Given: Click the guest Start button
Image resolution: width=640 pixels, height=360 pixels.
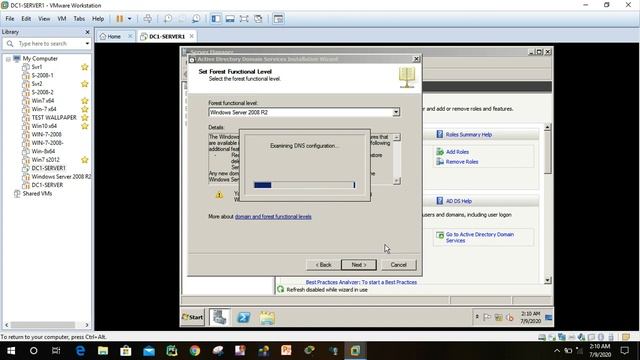Looking at the screenshot, I should pos(193,317).
